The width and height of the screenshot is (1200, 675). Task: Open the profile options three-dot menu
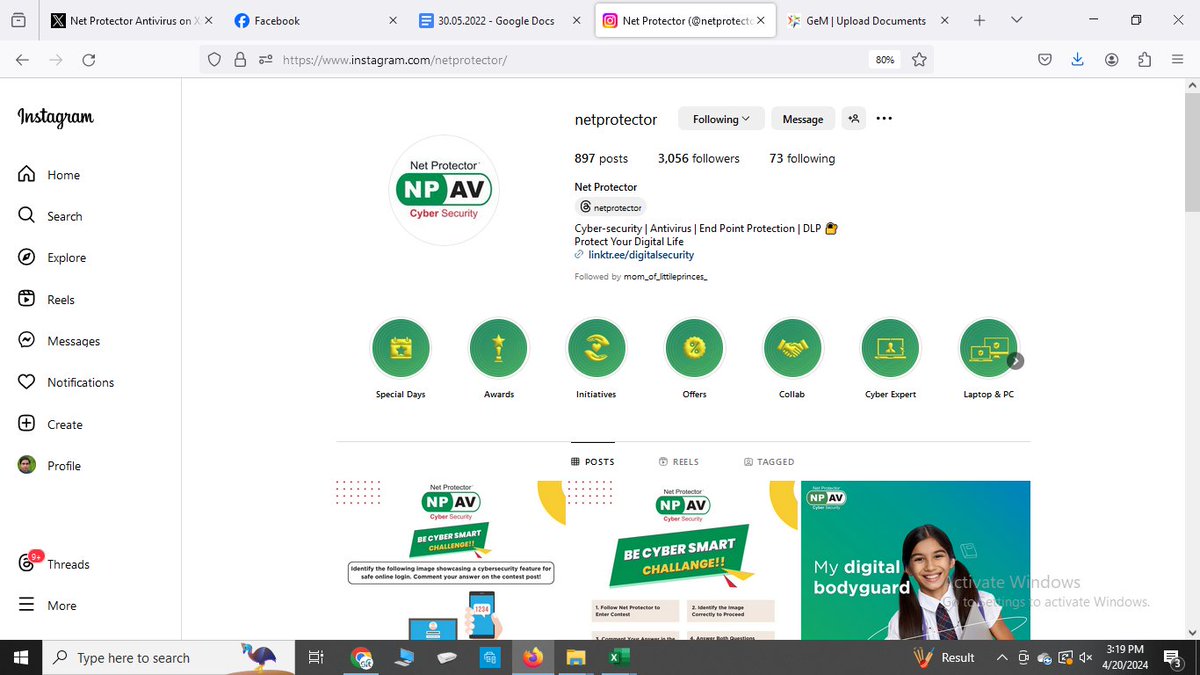884,118
